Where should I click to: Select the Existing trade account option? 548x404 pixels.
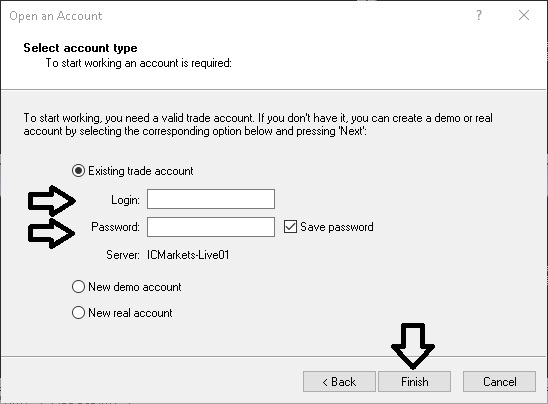78,171
